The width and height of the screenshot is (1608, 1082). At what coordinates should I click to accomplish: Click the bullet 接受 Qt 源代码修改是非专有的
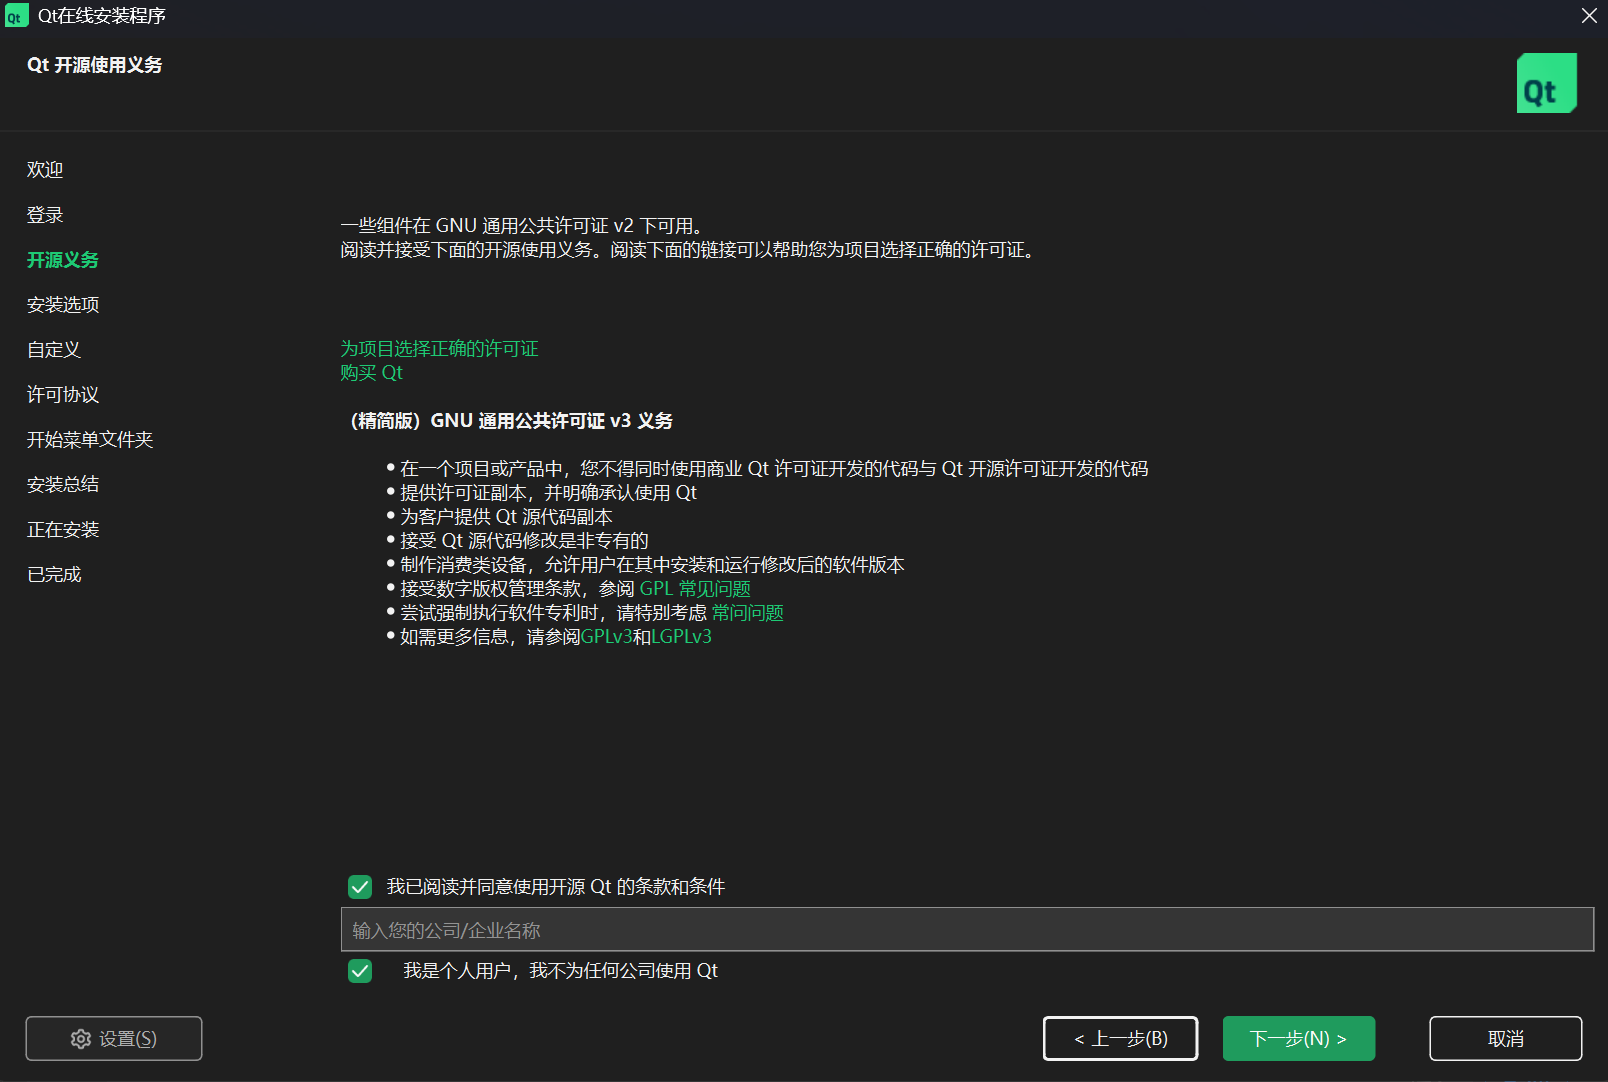click(524, 541)
